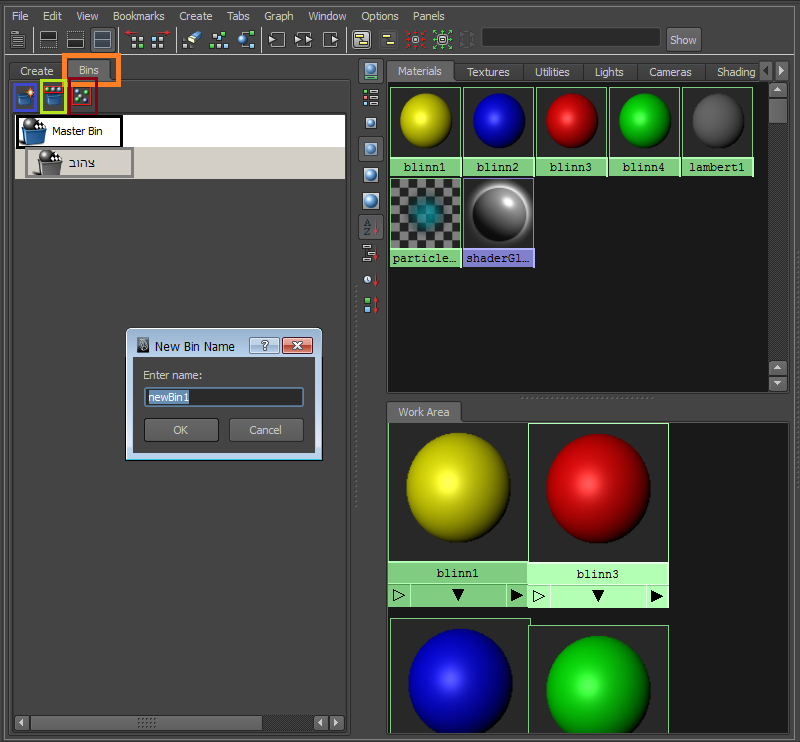800x742 pixels.
Task: Switch to the Textures tab
Action: (x=488, y=72)
